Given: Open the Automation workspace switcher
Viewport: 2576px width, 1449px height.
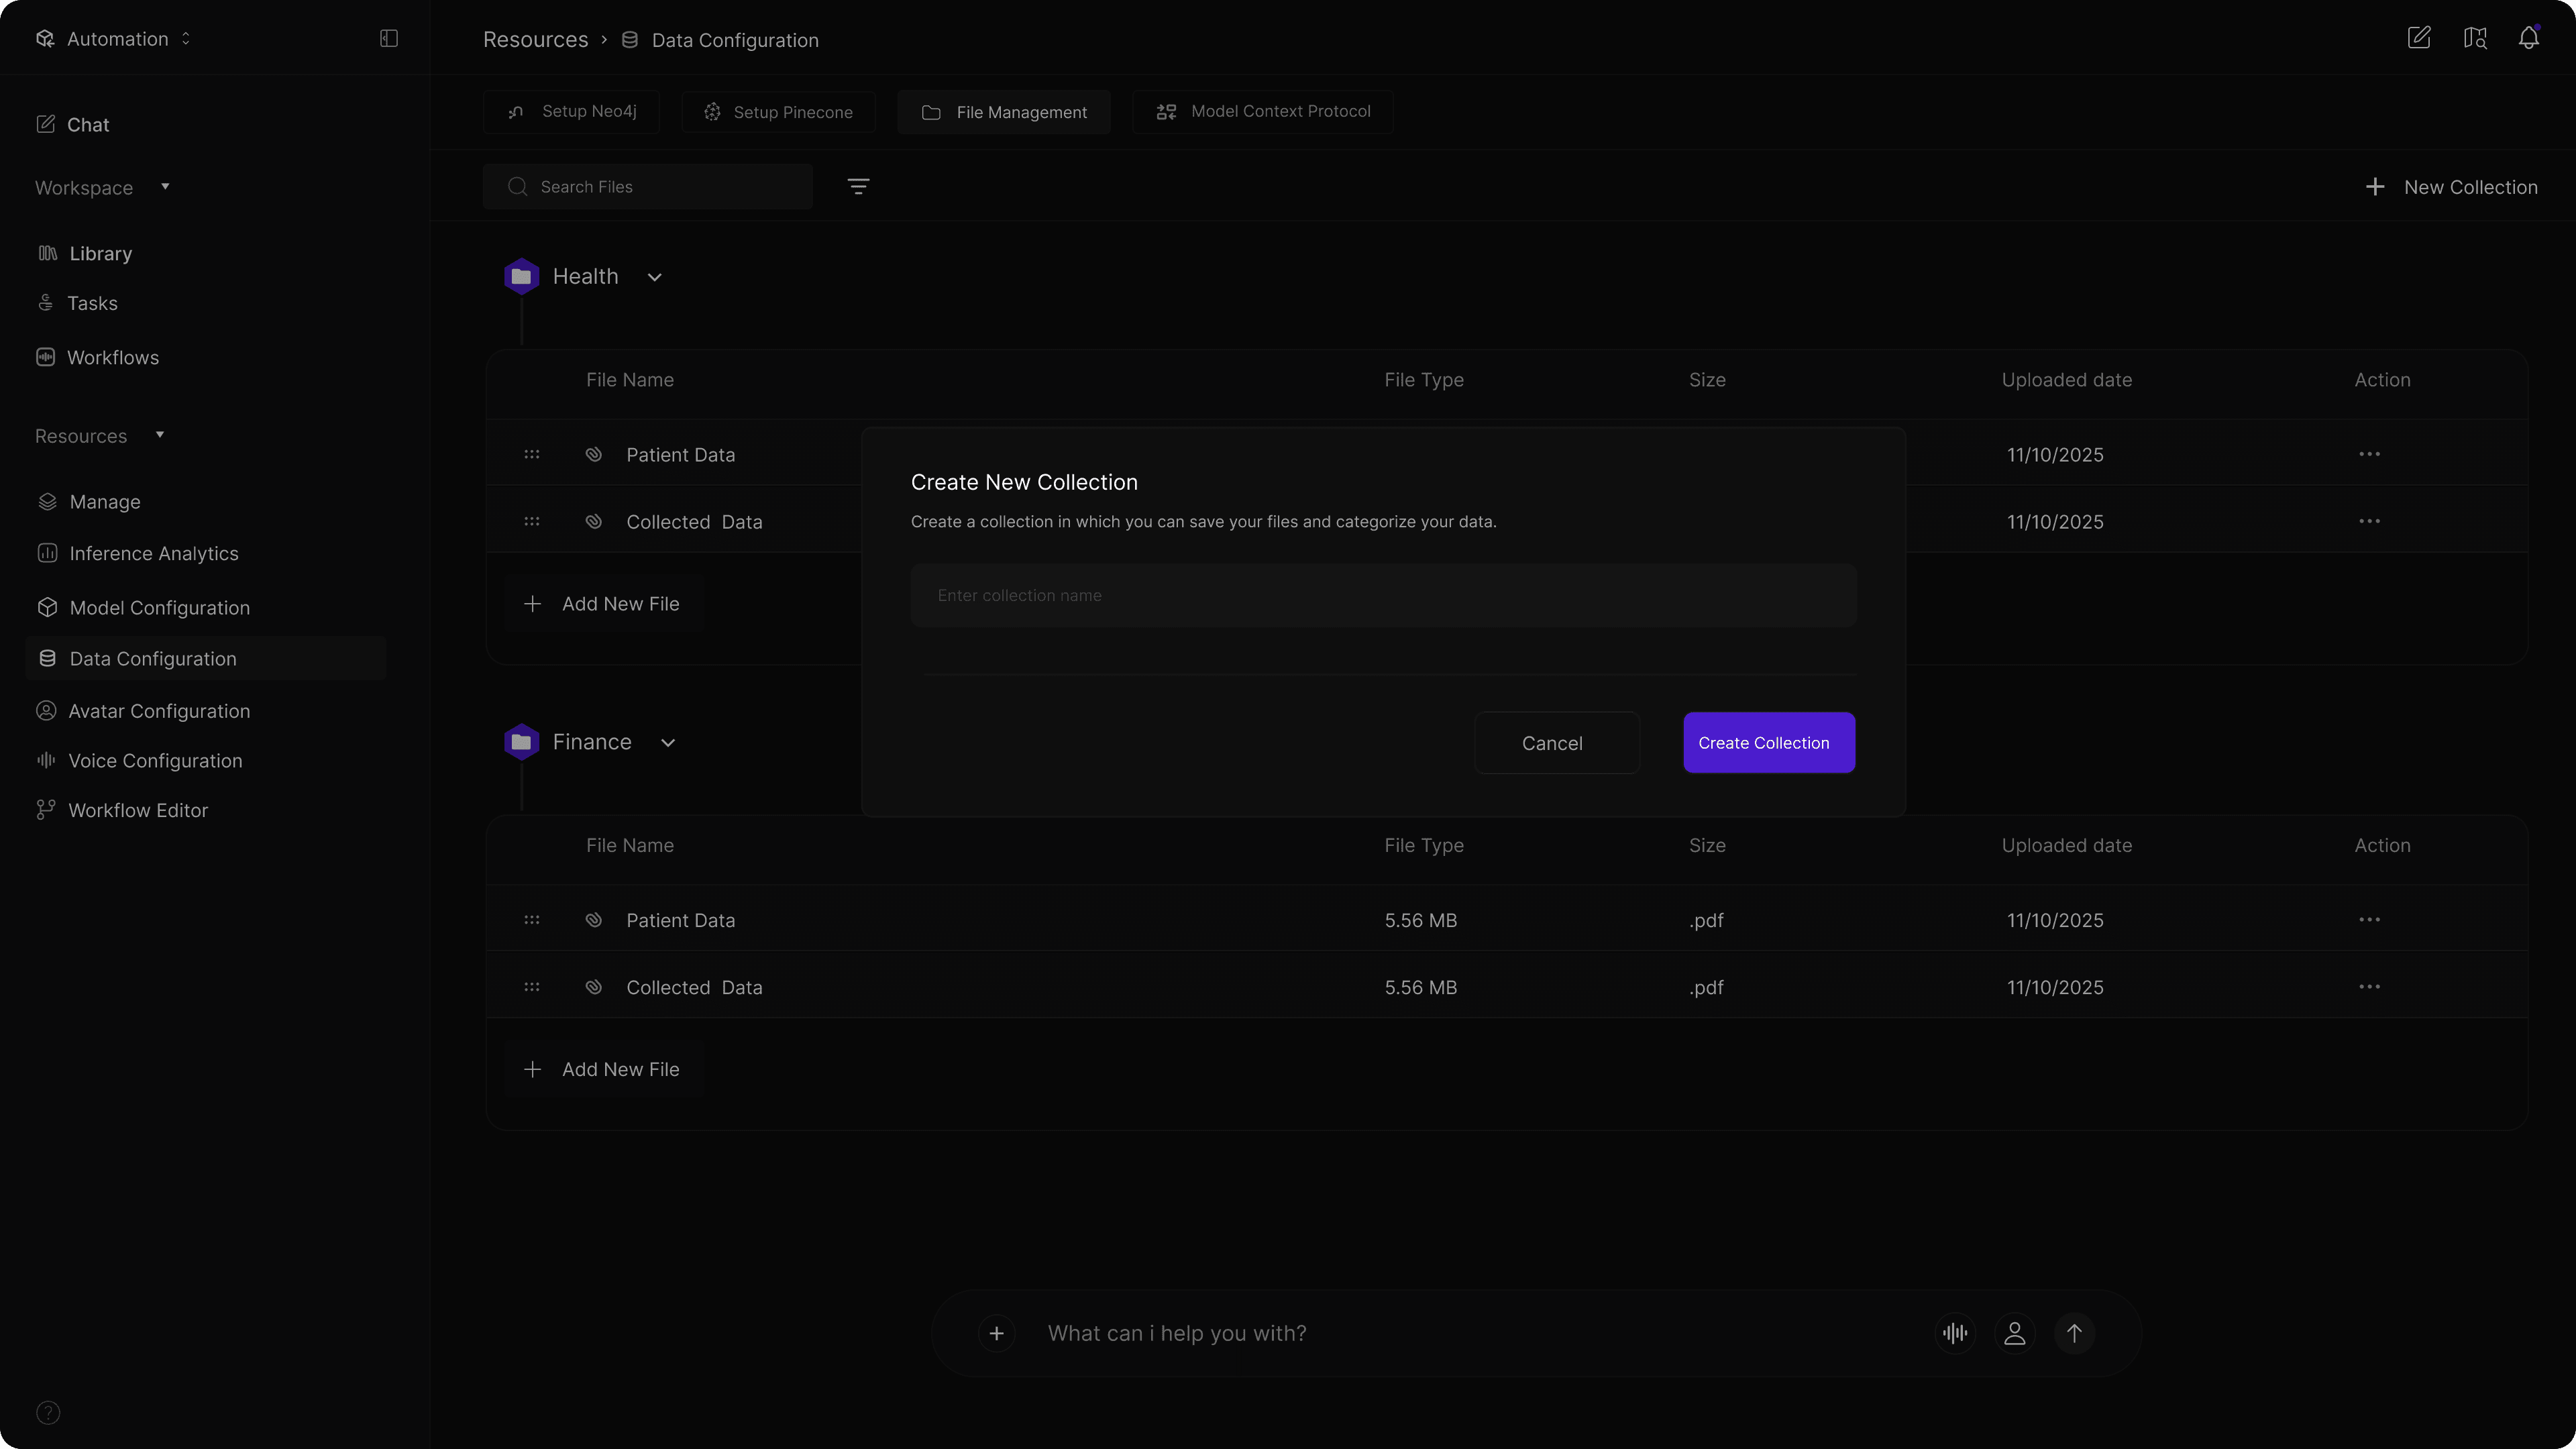Looking at the screenshot, I should click(x=117, y=39).
